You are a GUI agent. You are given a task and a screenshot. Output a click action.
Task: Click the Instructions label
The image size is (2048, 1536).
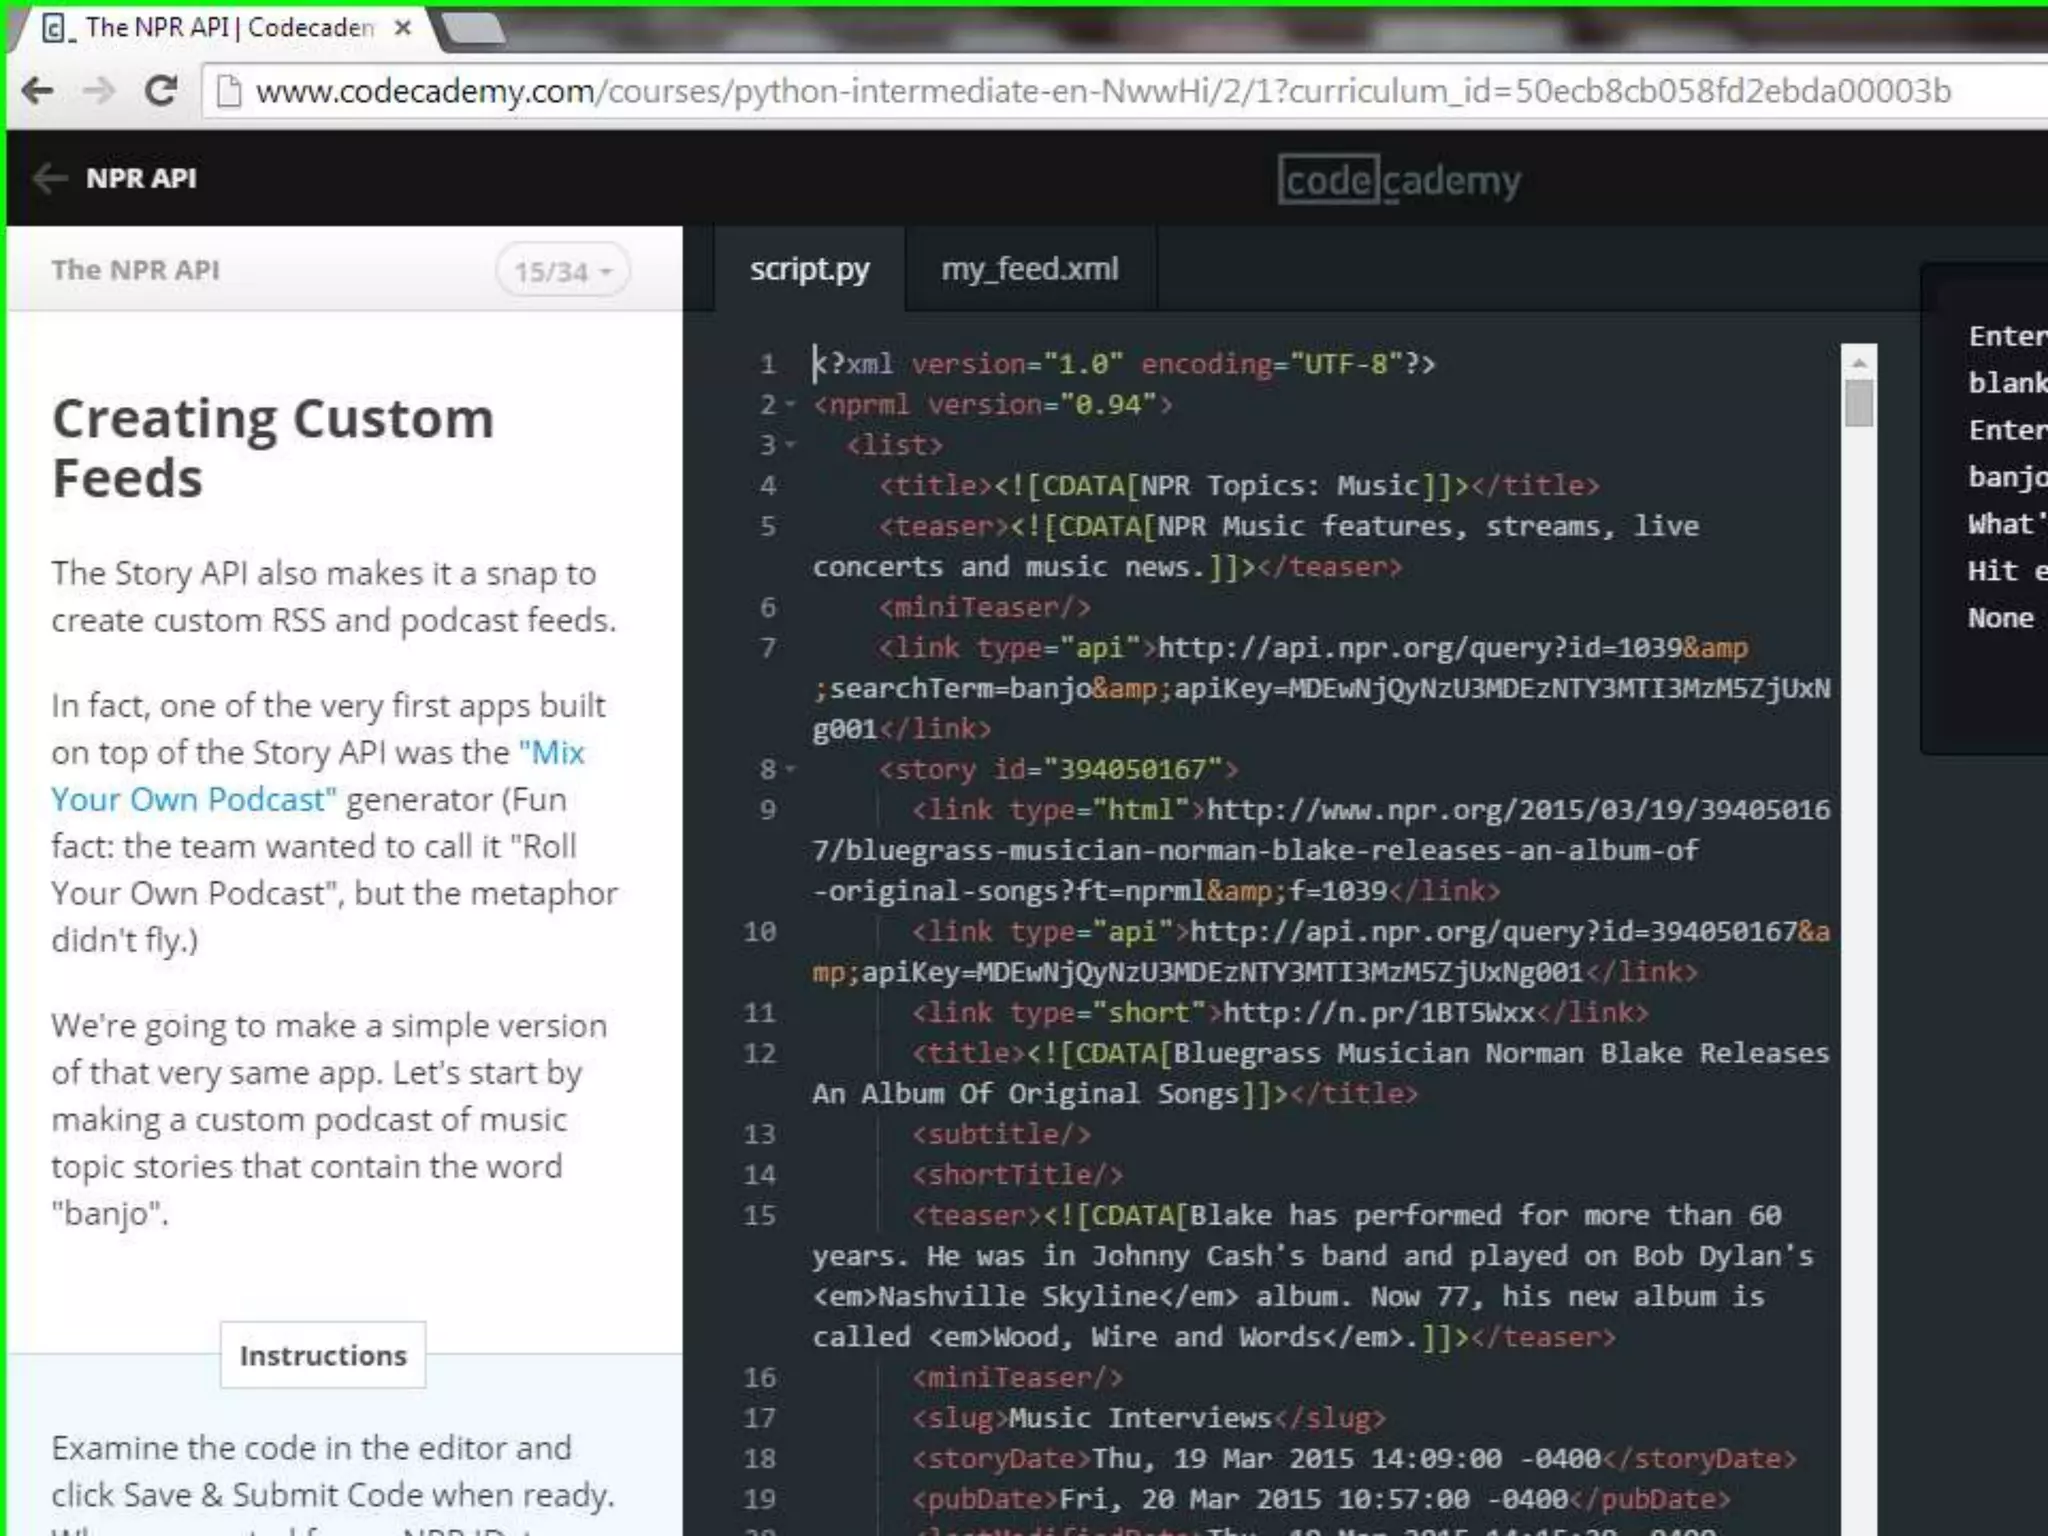click(x=323, y=1355)
